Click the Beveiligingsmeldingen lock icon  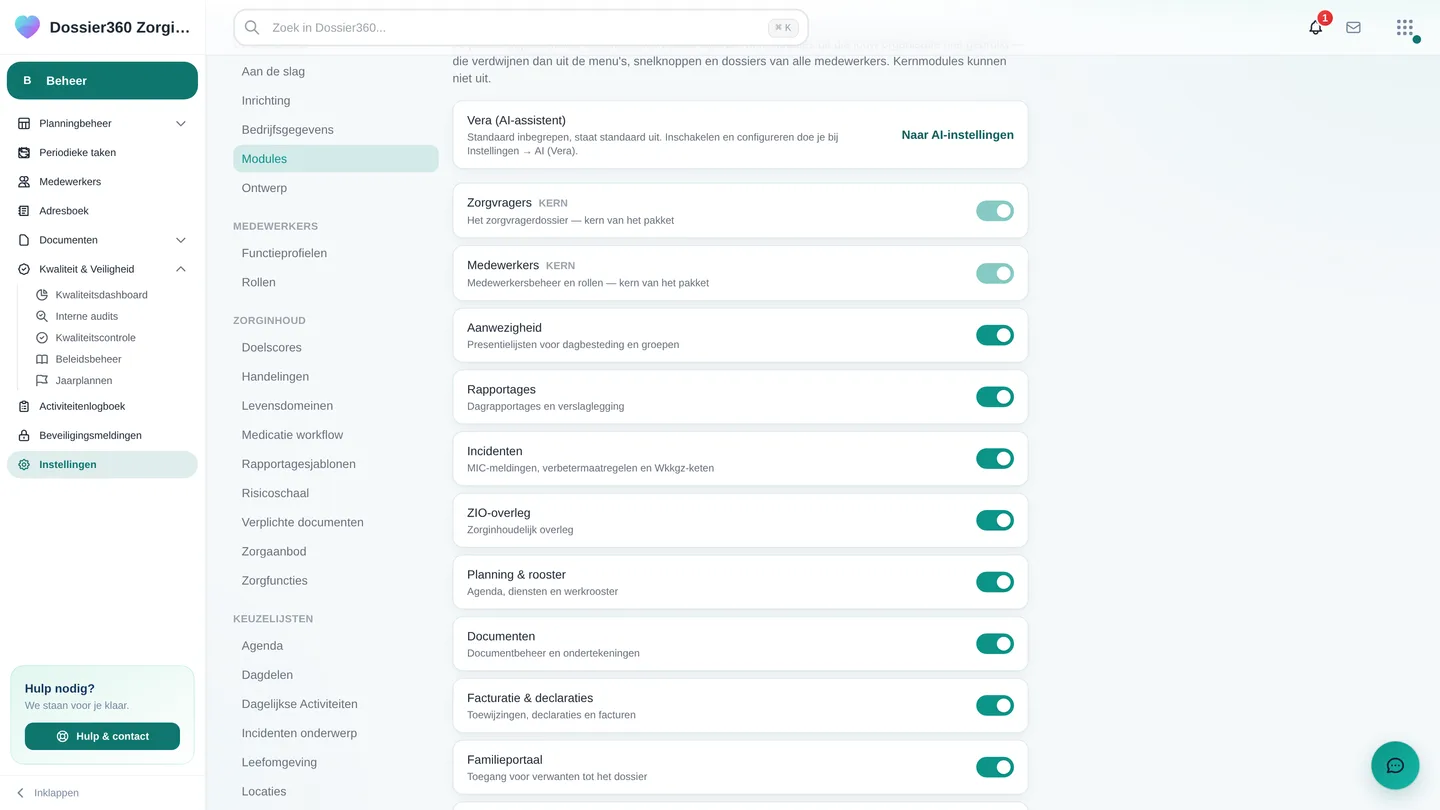point(24,436)
